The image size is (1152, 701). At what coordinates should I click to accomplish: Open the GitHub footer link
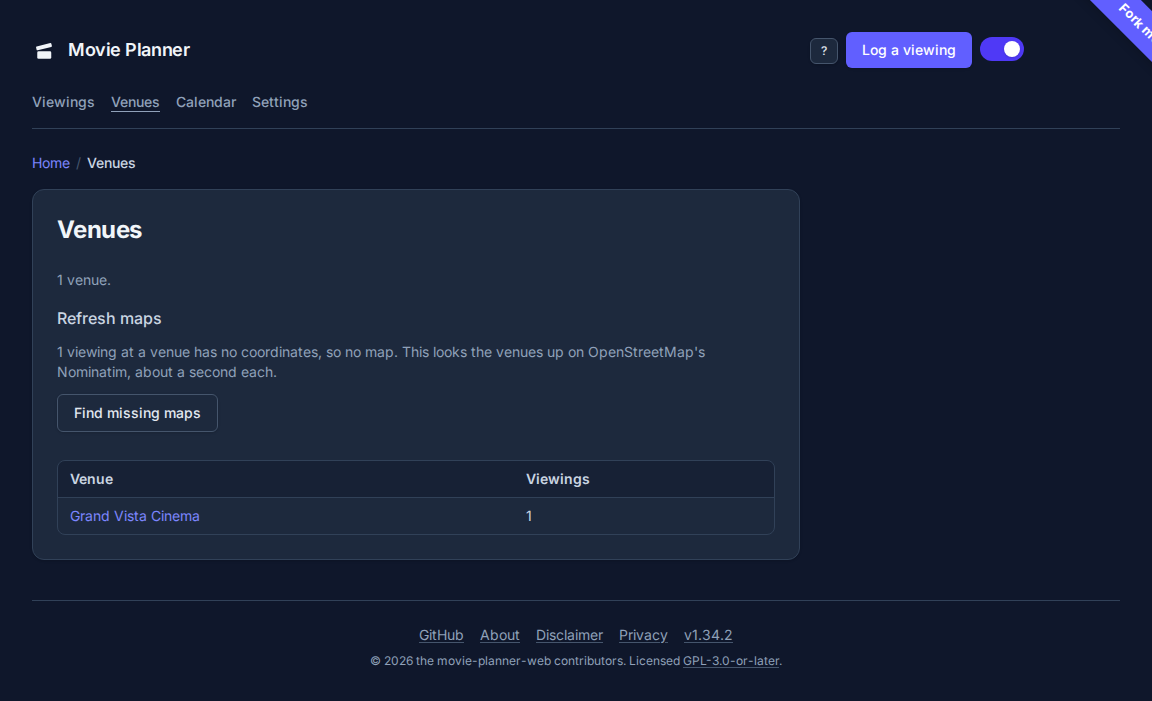(441, 635)
